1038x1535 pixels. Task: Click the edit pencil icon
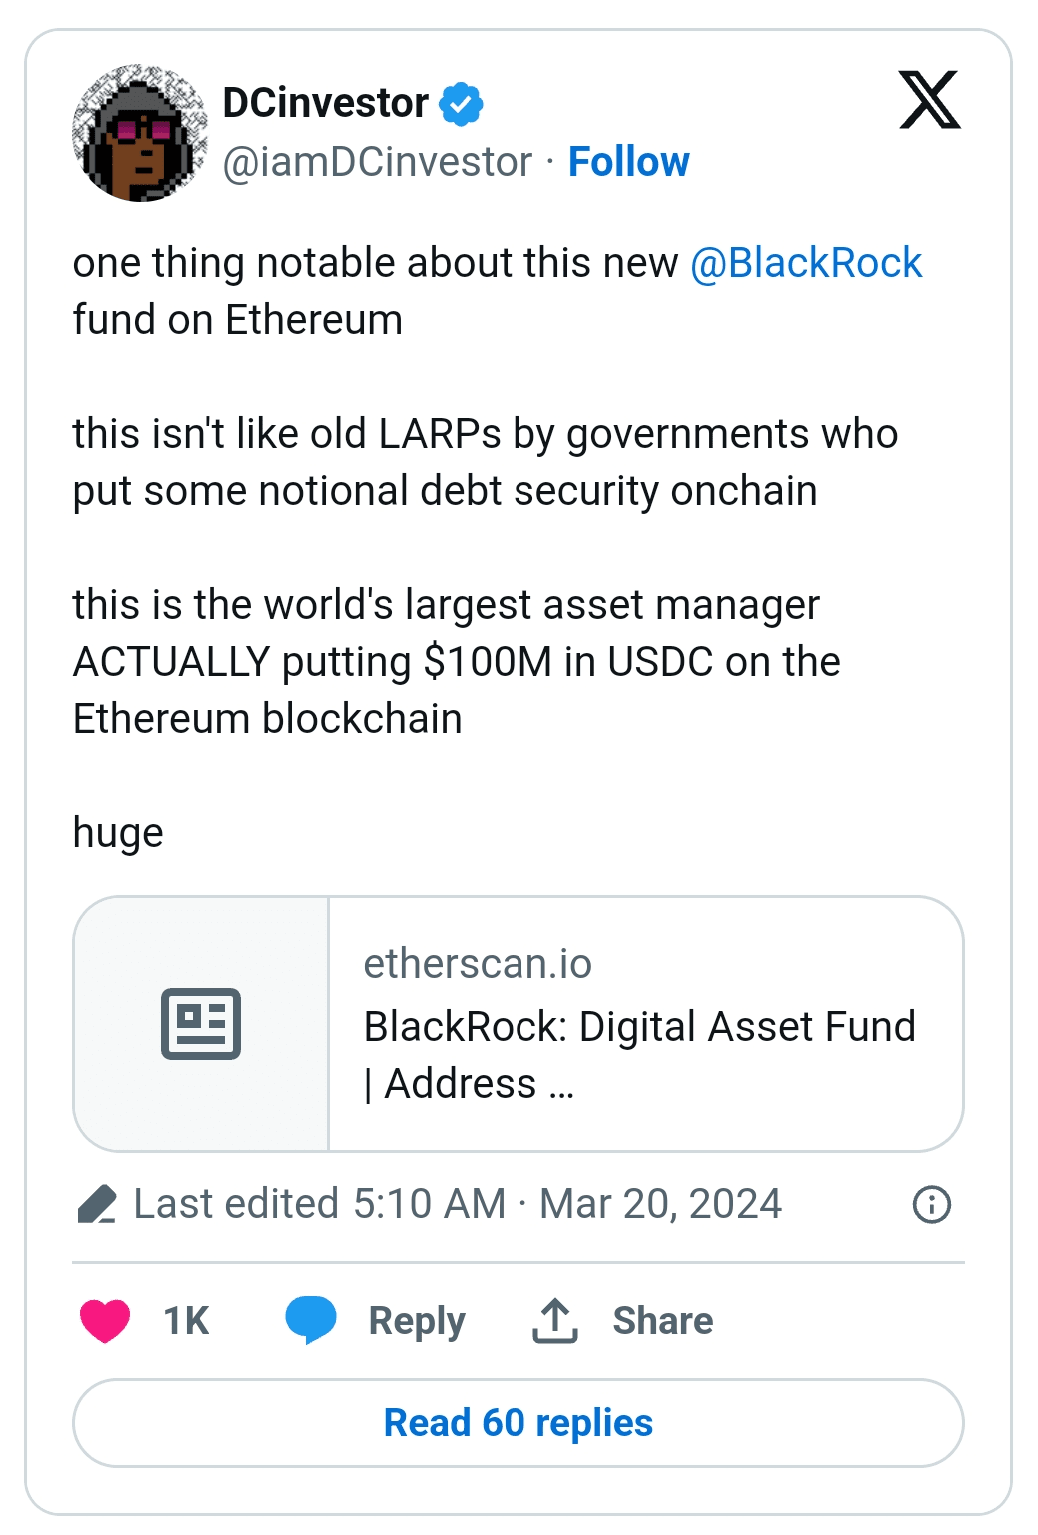(x=97, y=1204)
